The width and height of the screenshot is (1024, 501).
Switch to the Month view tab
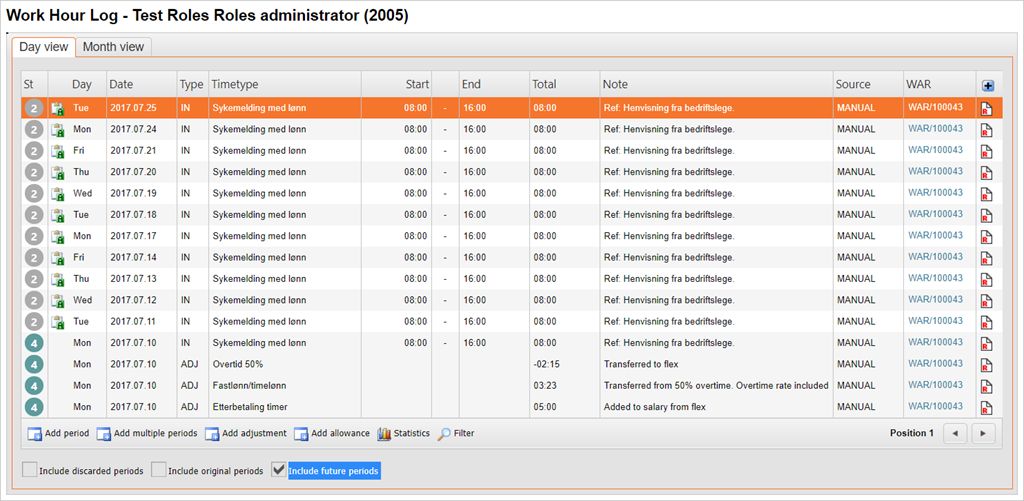(x=113, y=47)
